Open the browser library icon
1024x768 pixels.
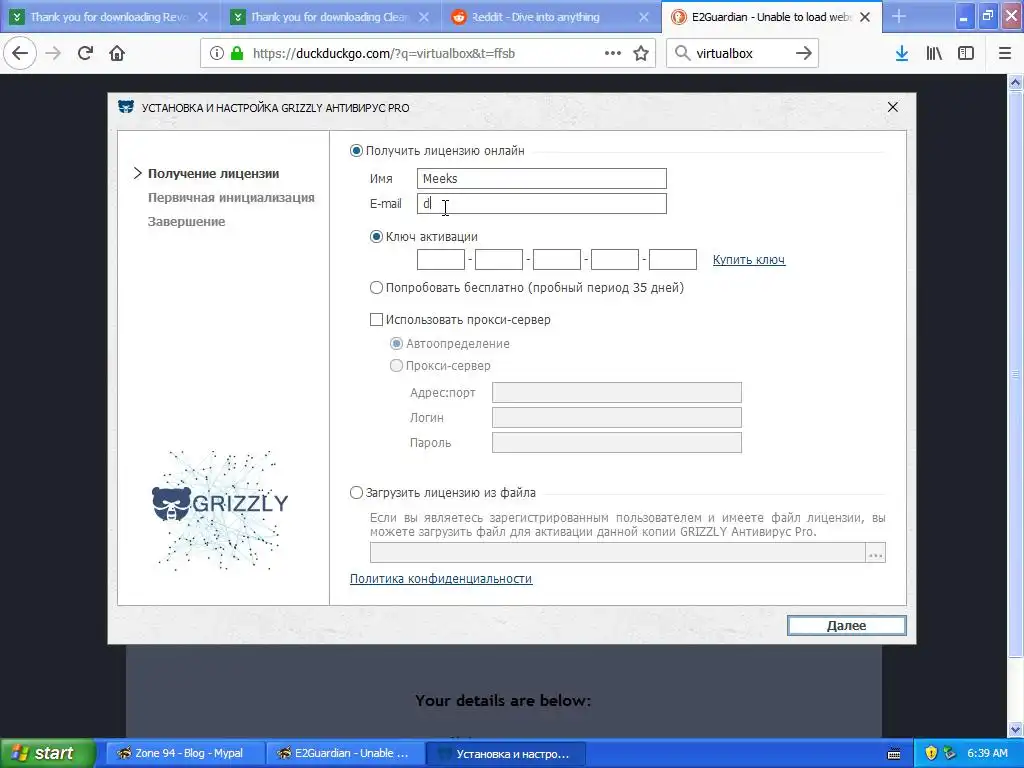point(934,54)
